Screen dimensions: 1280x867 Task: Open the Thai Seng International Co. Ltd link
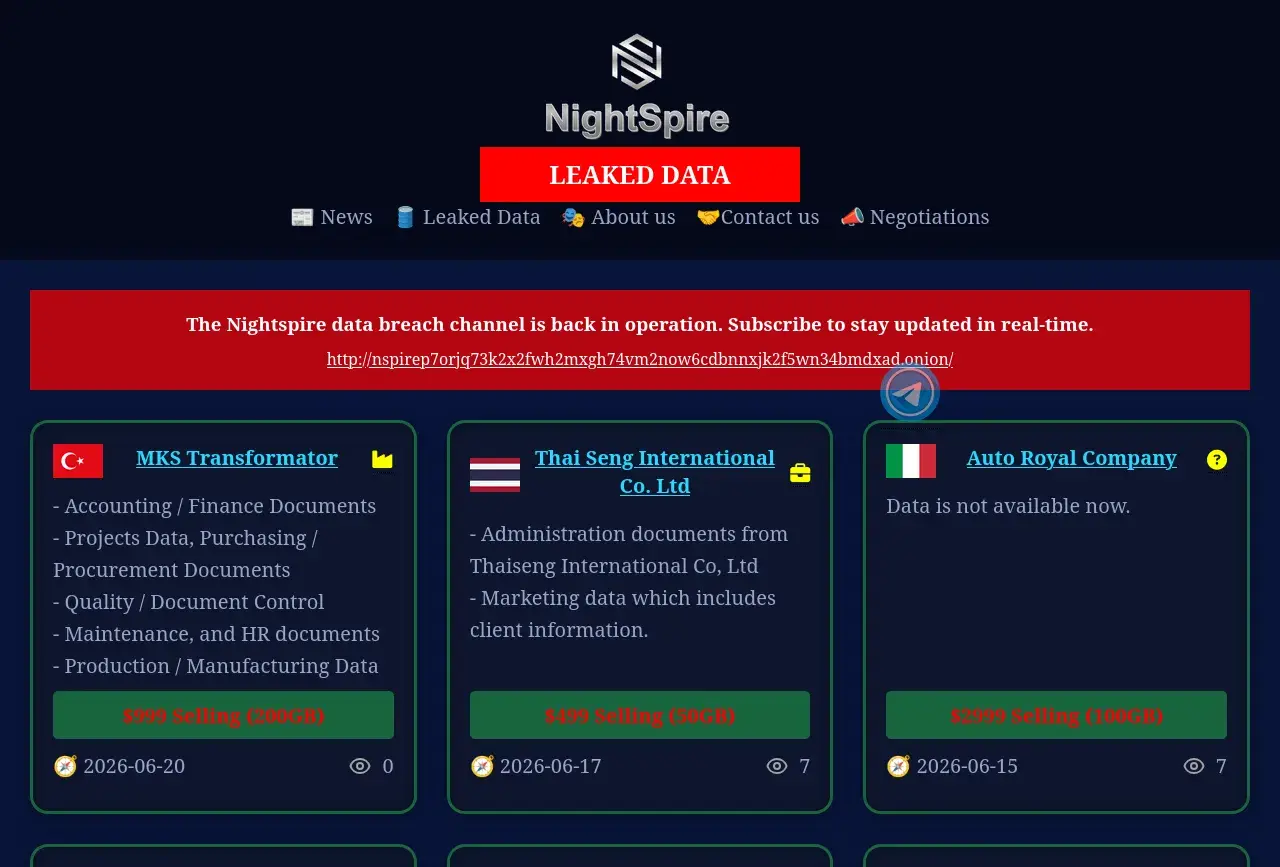pyautogui.click(x=655, y=472)
